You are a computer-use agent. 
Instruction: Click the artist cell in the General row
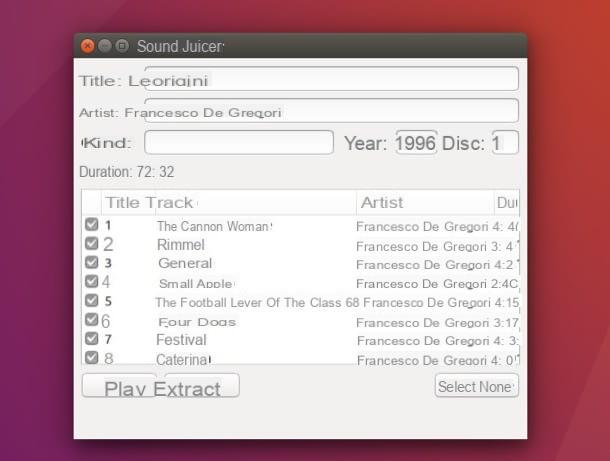point(423,265)
